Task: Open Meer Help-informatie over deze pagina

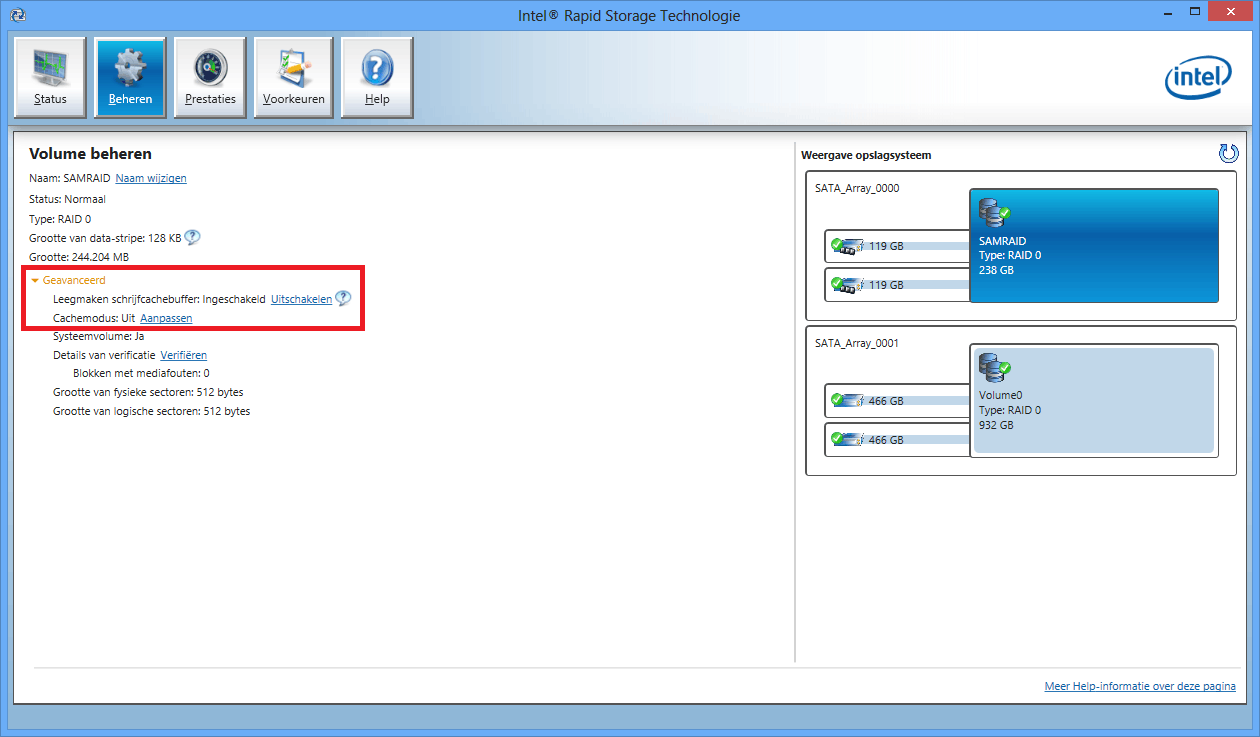Action: pos(1140,686)
